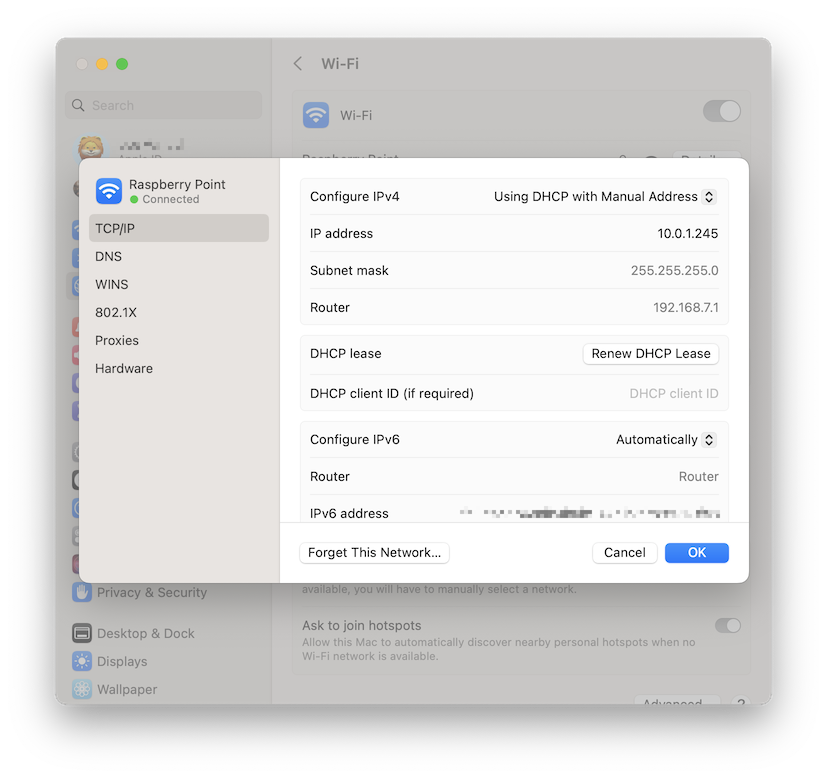Open Privacy & Security settings label
Viewport: 827px width, 778px height.
152,592
